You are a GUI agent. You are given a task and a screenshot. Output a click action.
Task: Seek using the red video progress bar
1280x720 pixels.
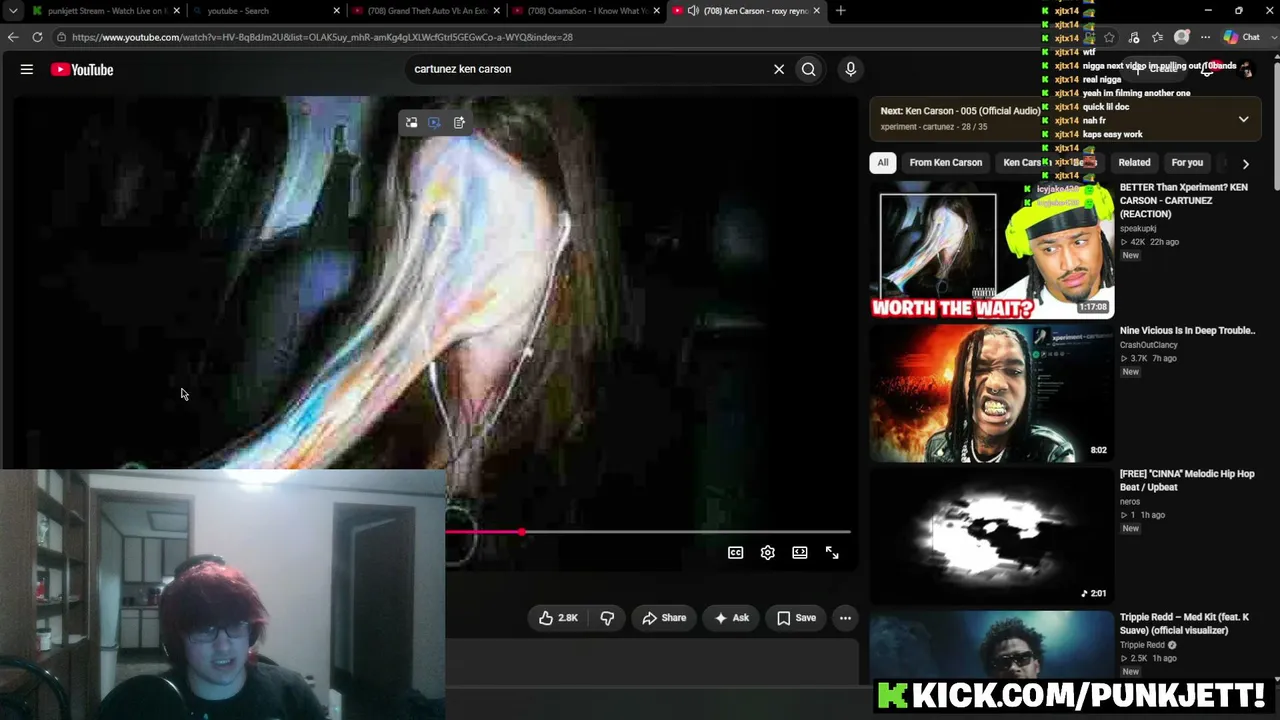point(648,532)
